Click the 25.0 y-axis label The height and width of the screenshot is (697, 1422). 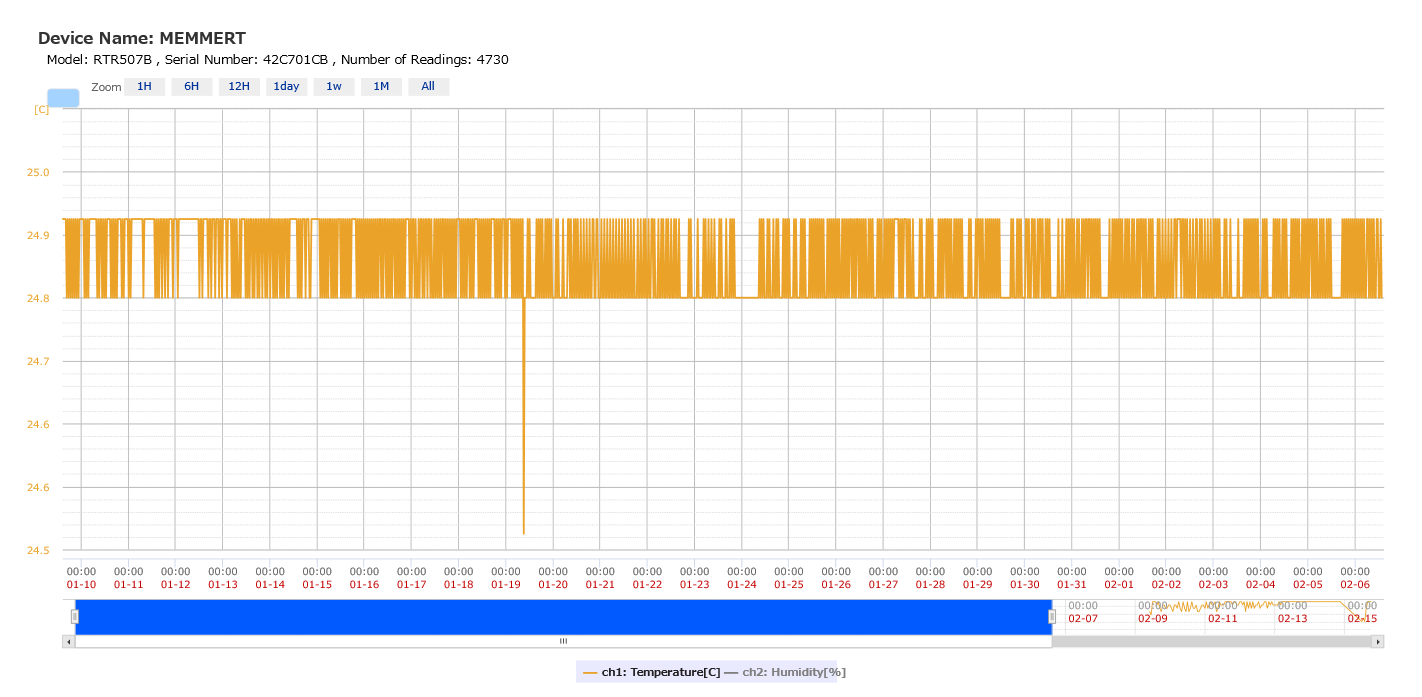click(38, 172)
